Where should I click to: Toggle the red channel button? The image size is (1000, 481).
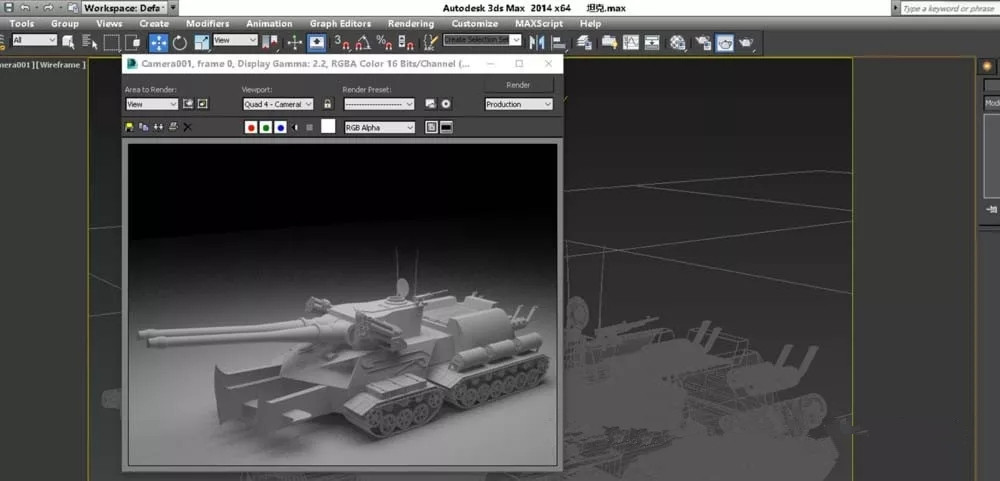pyautogui.click(x=251, y=127)
